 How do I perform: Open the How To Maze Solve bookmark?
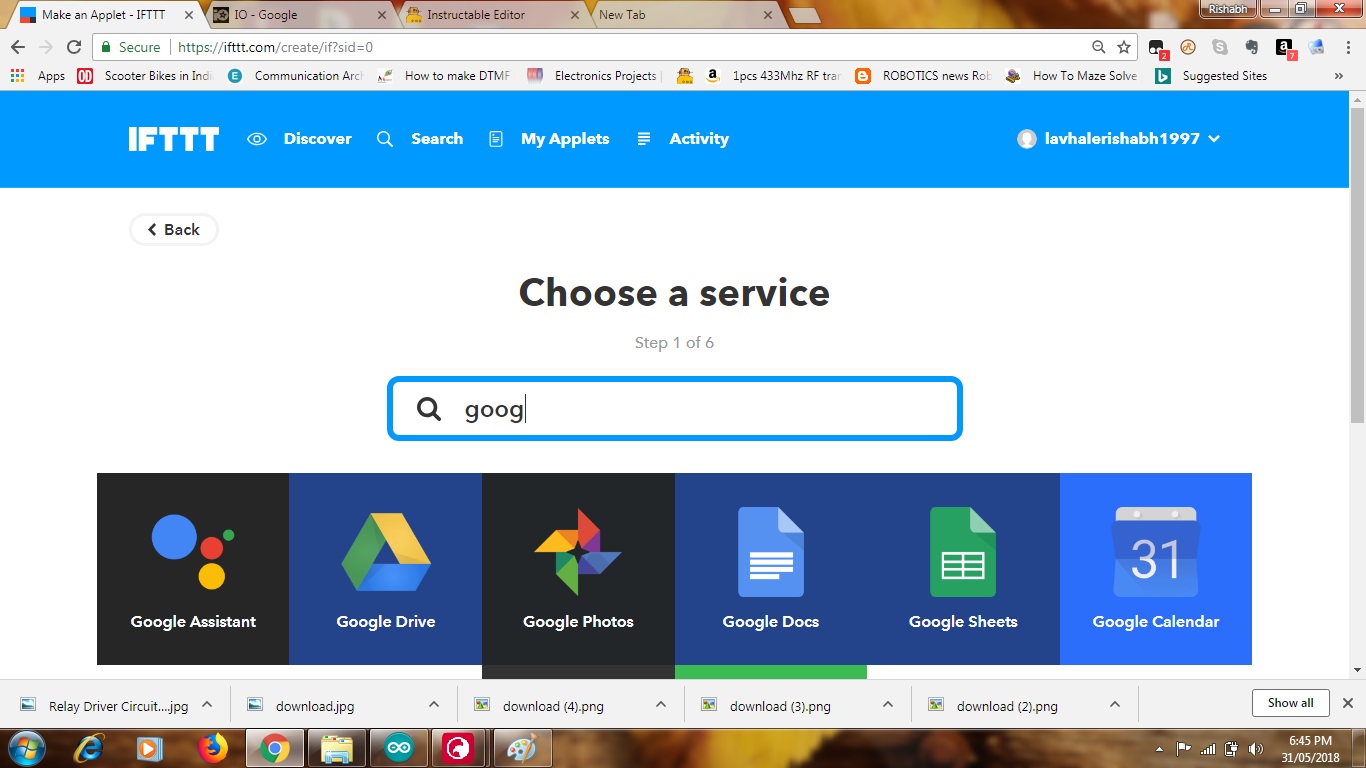(x=1071, y=76)
